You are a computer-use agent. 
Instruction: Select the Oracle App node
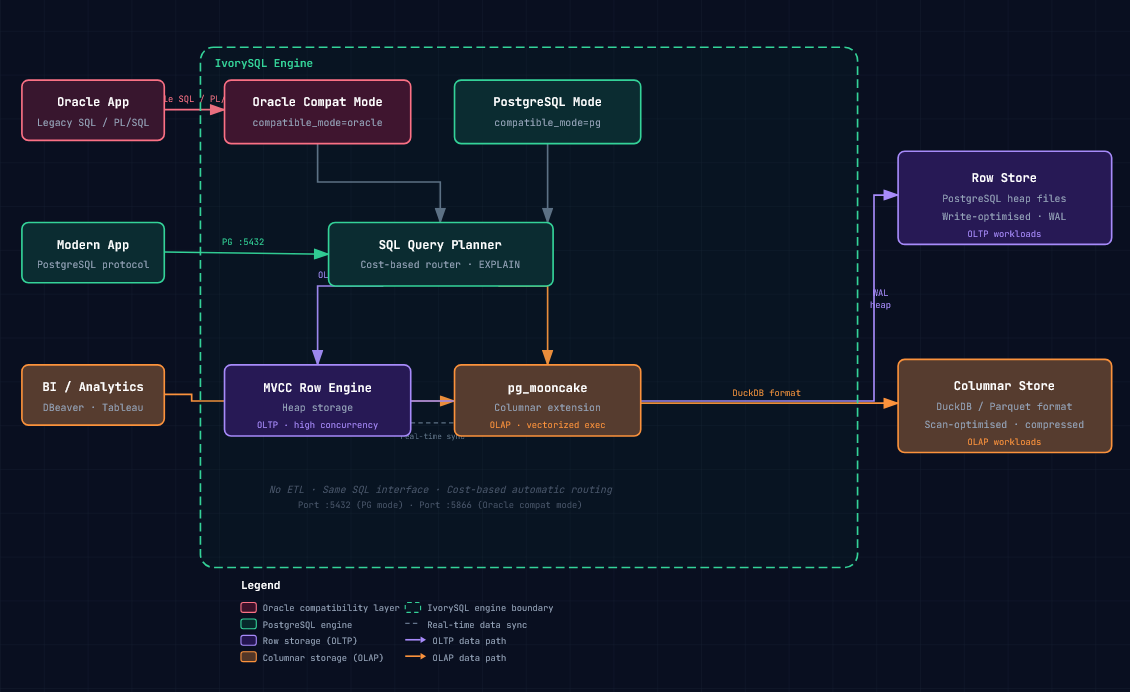coord(93,110)
